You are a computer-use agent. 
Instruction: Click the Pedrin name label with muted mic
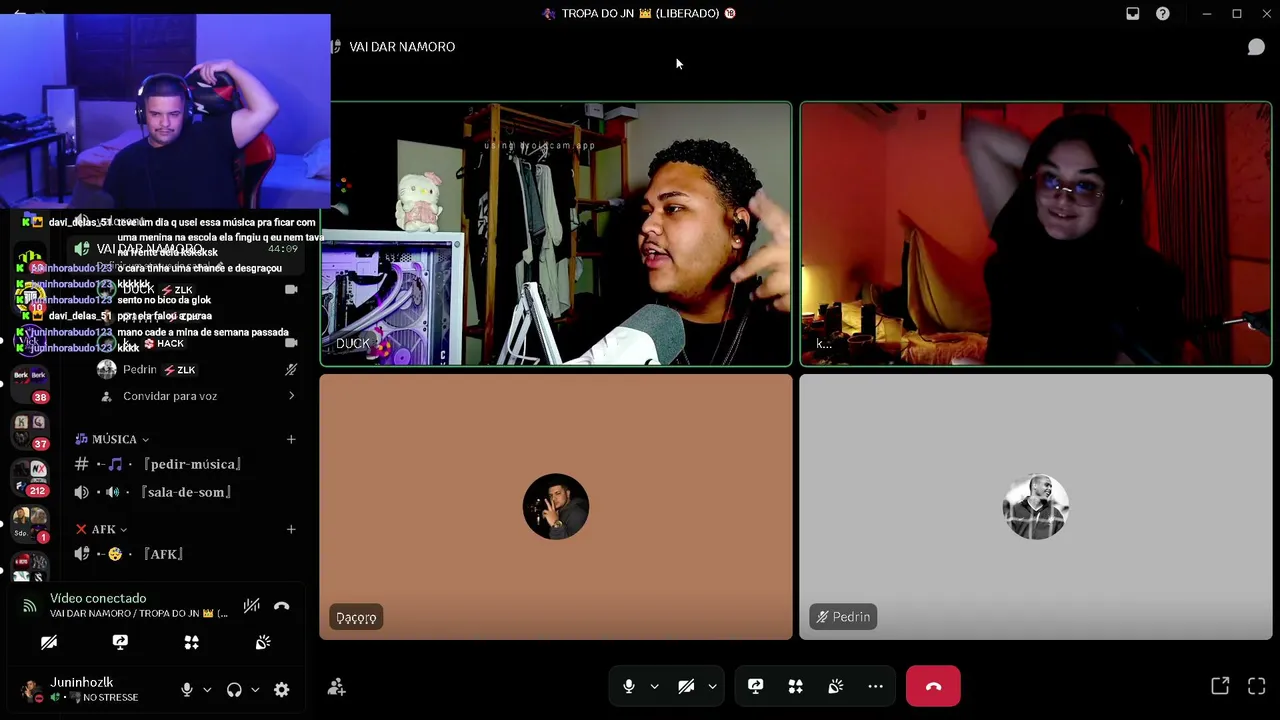pos(843,617)
